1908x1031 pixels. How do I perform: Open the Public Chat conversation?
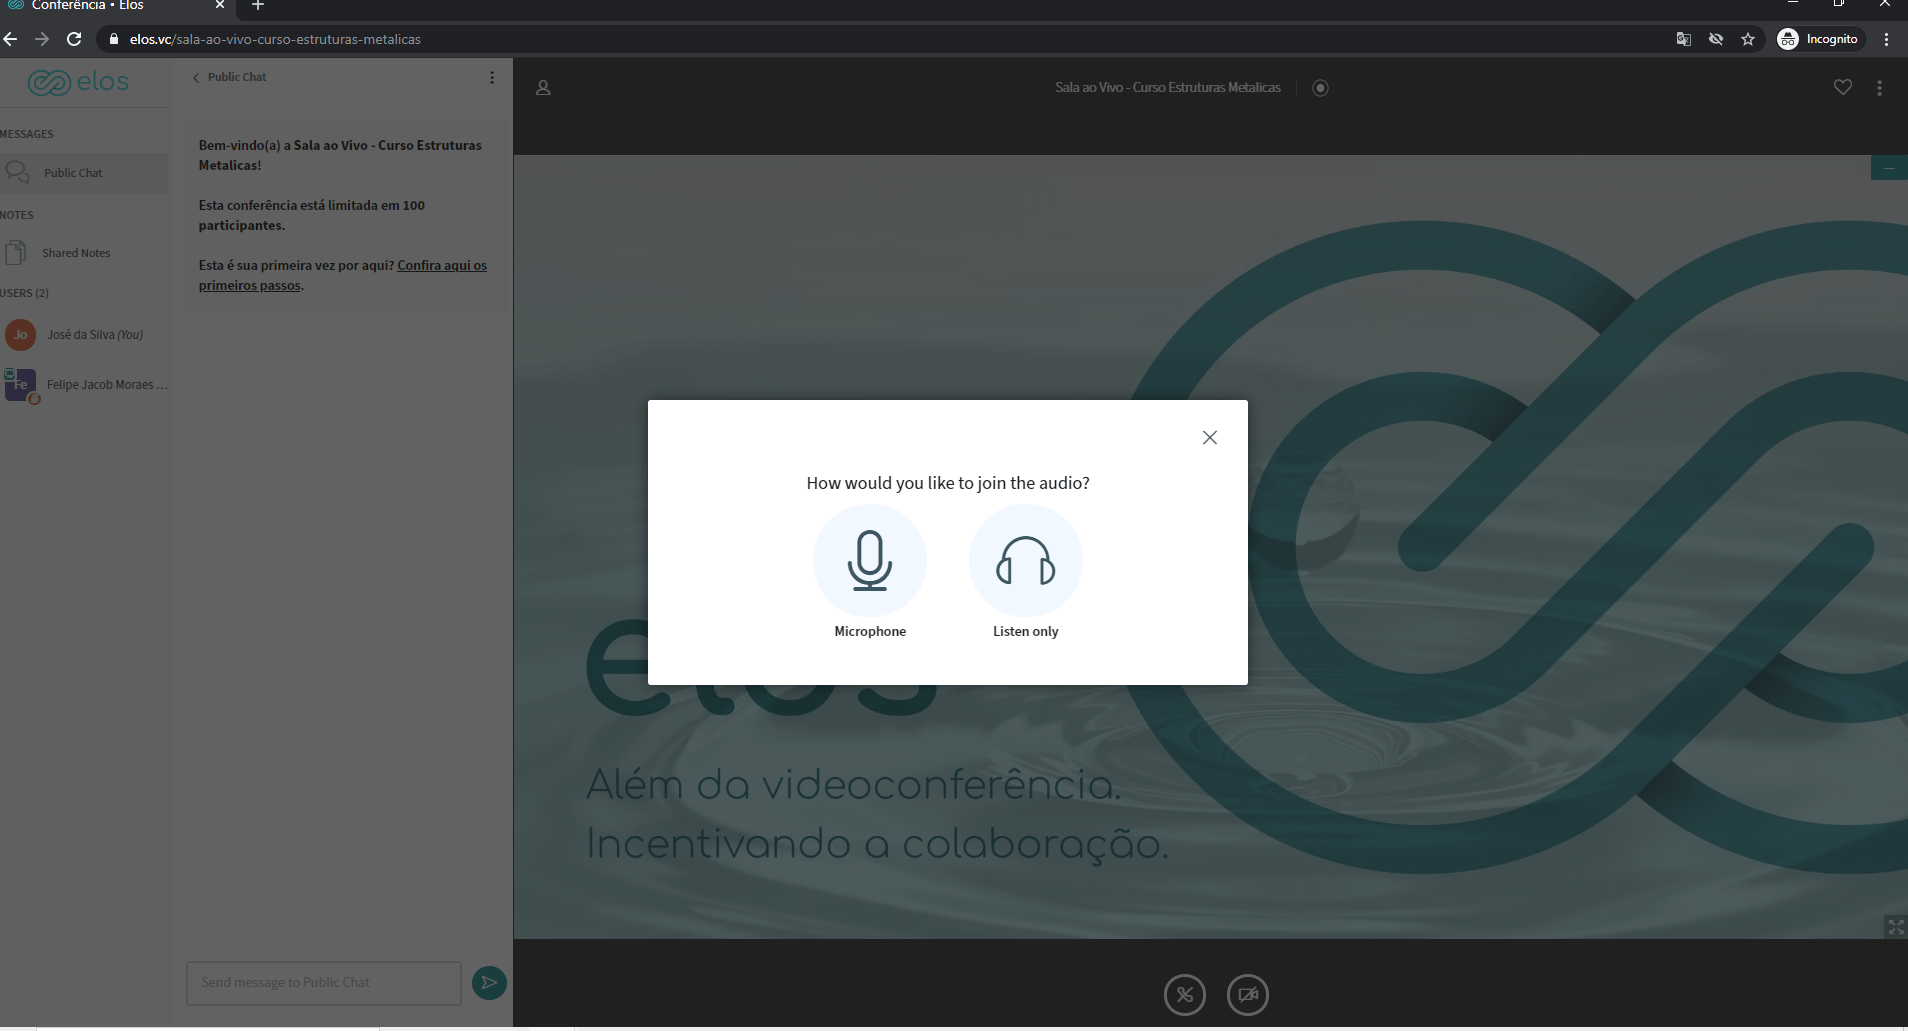click(x=84, y=173)
